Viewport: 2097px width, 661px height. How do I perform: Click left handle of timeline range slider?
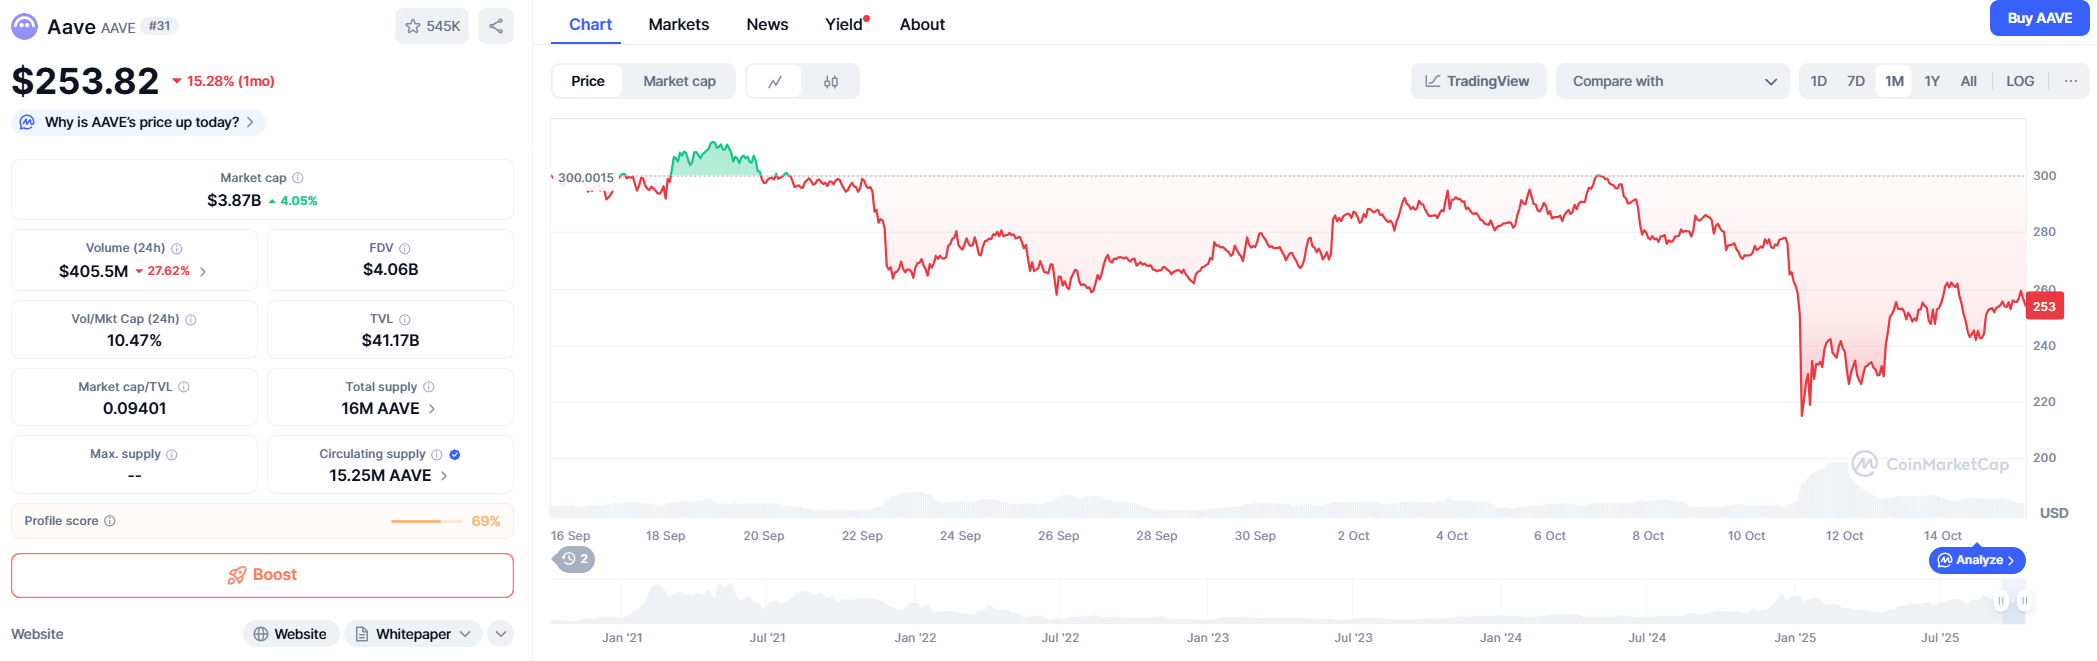click(2001, 601)
